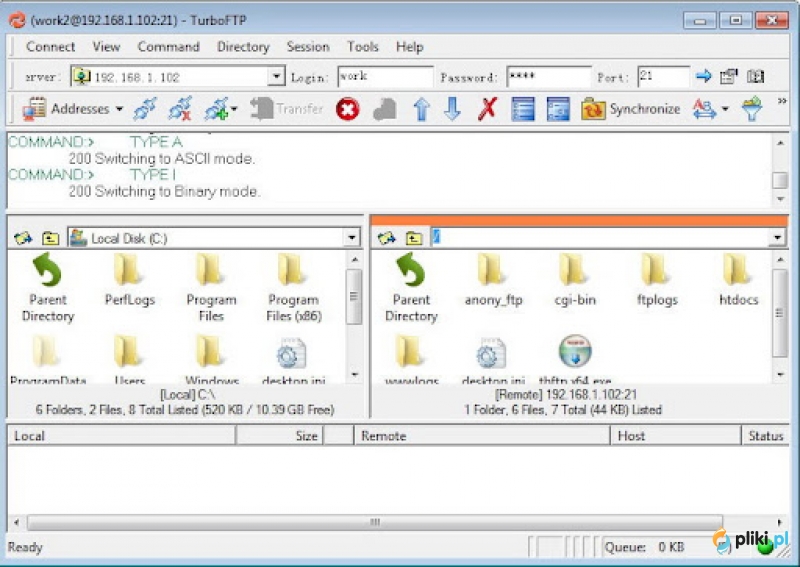
Task: Open the View menu
Action: tap(106, 47)
